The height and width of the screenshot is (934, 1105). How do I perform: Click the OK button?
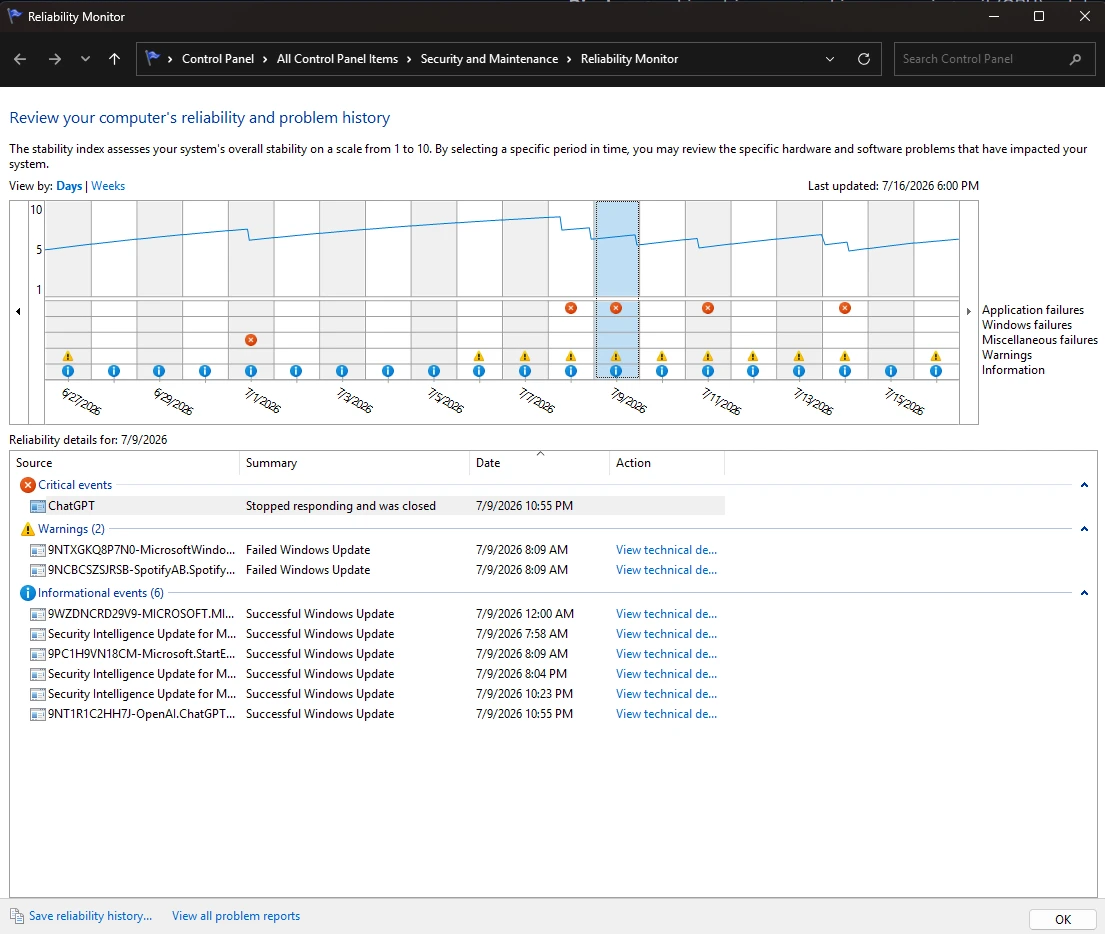[1063, 919]
